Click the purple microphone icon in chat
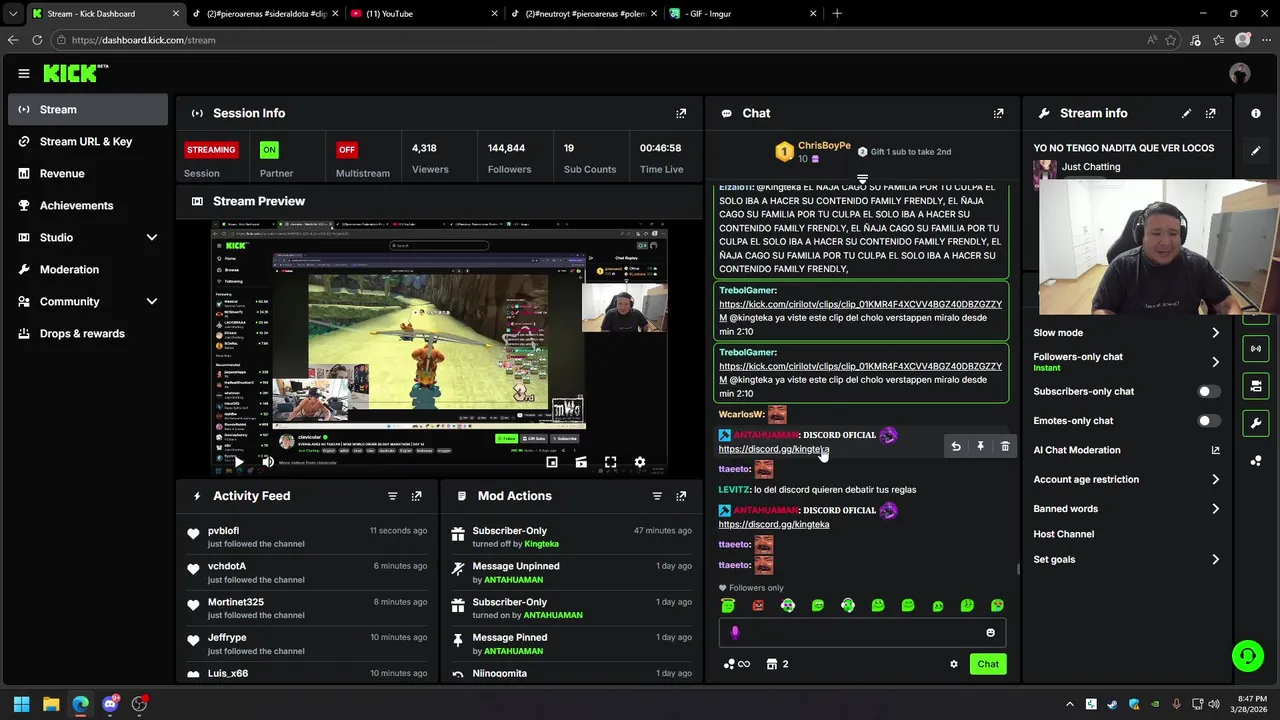The height and width of the screenshot is (720, 1280). click(735, 632)
